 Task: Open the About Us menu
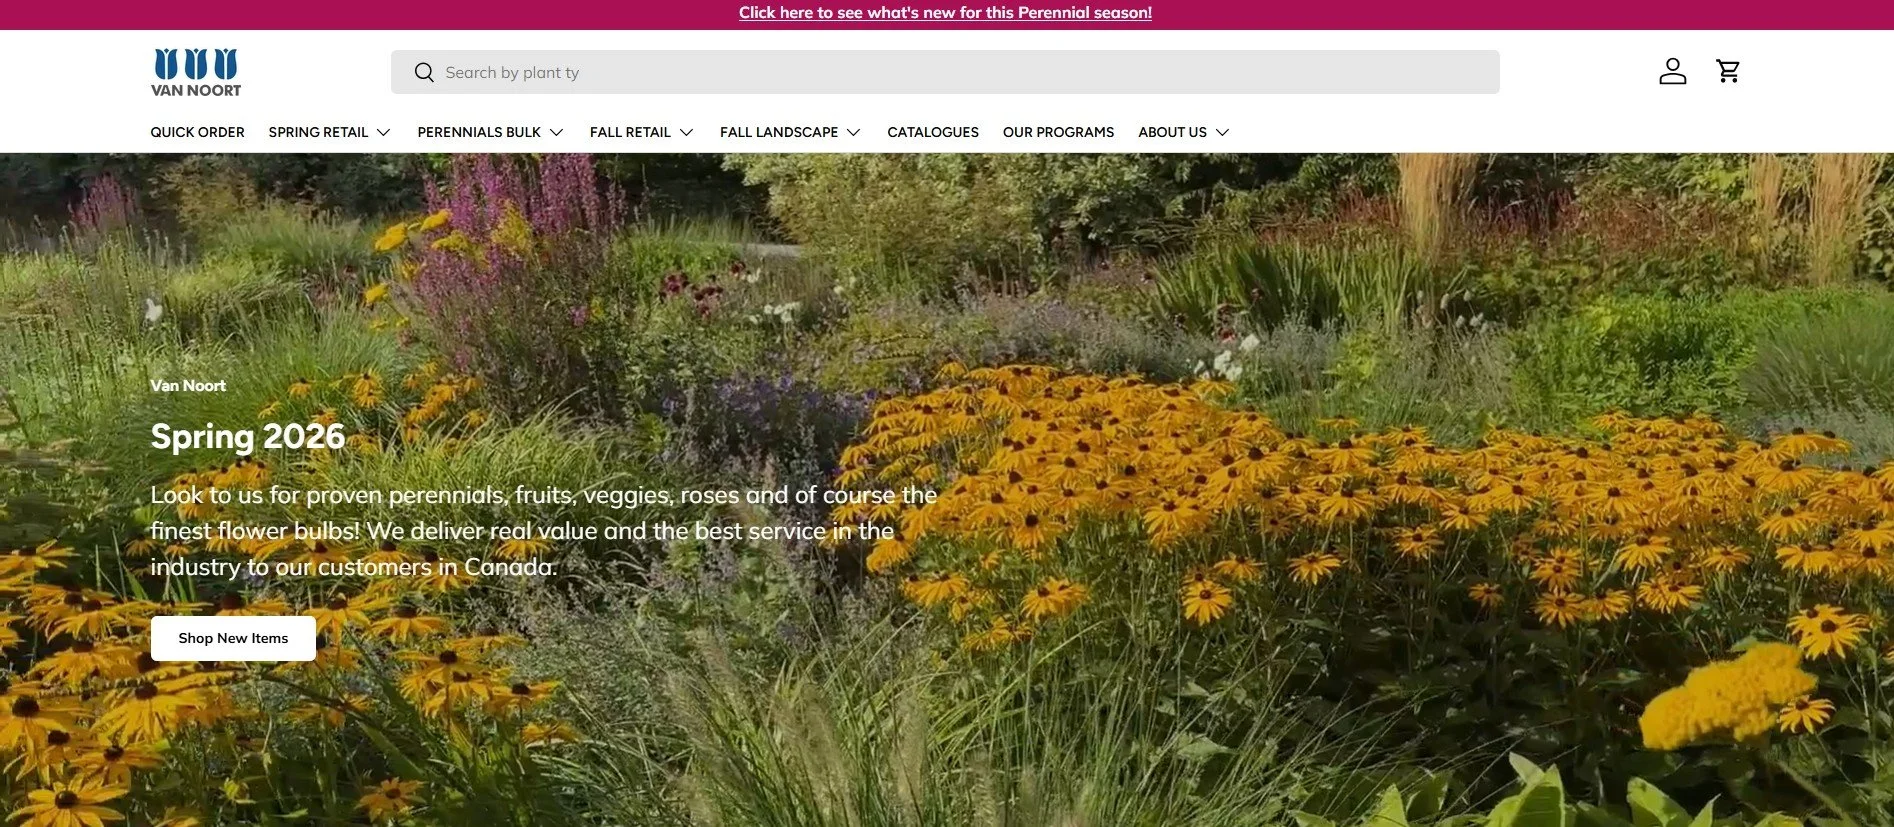[x=1172, y=132]
